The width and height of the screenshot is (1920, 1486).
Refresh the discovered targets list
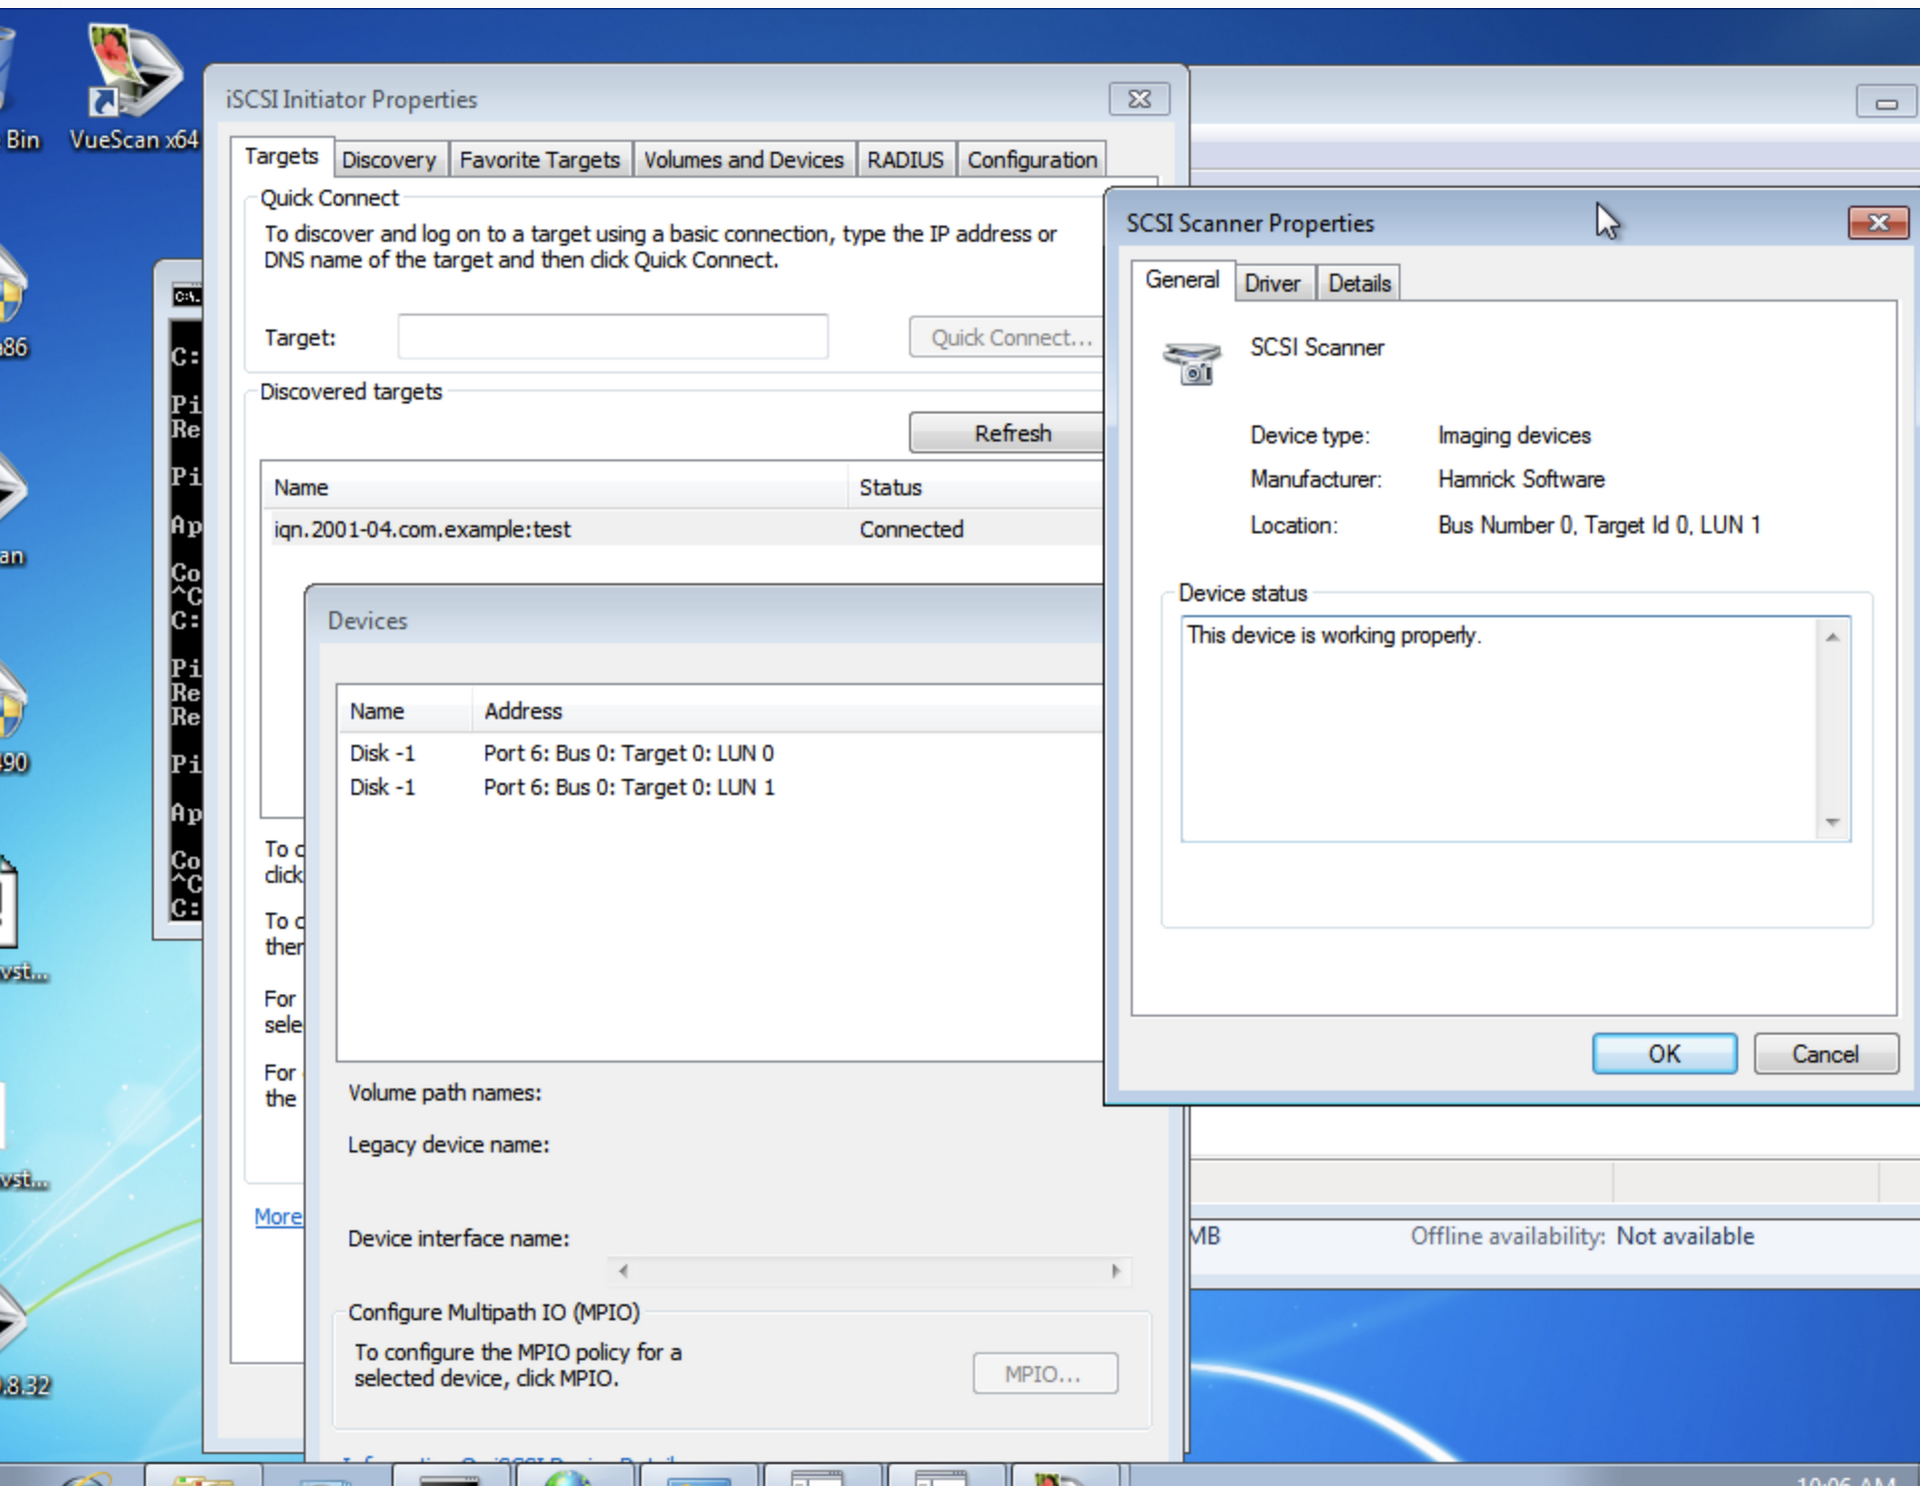(x=1010, y=433)
